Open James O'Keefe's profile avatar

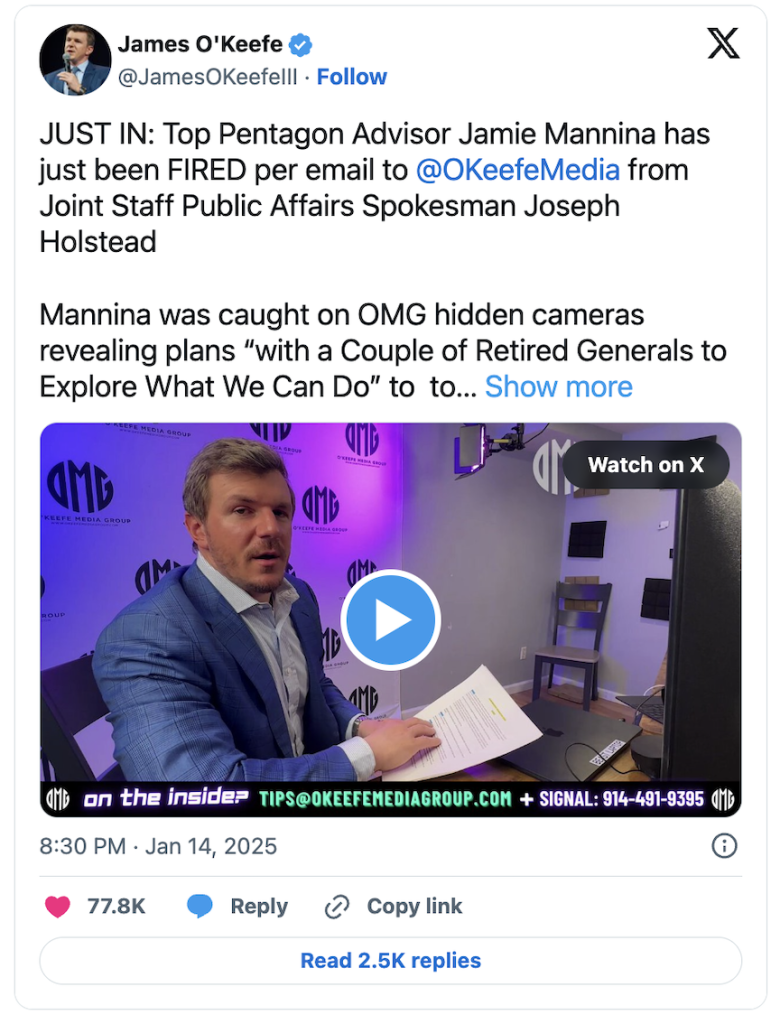(x=75, y=60)
